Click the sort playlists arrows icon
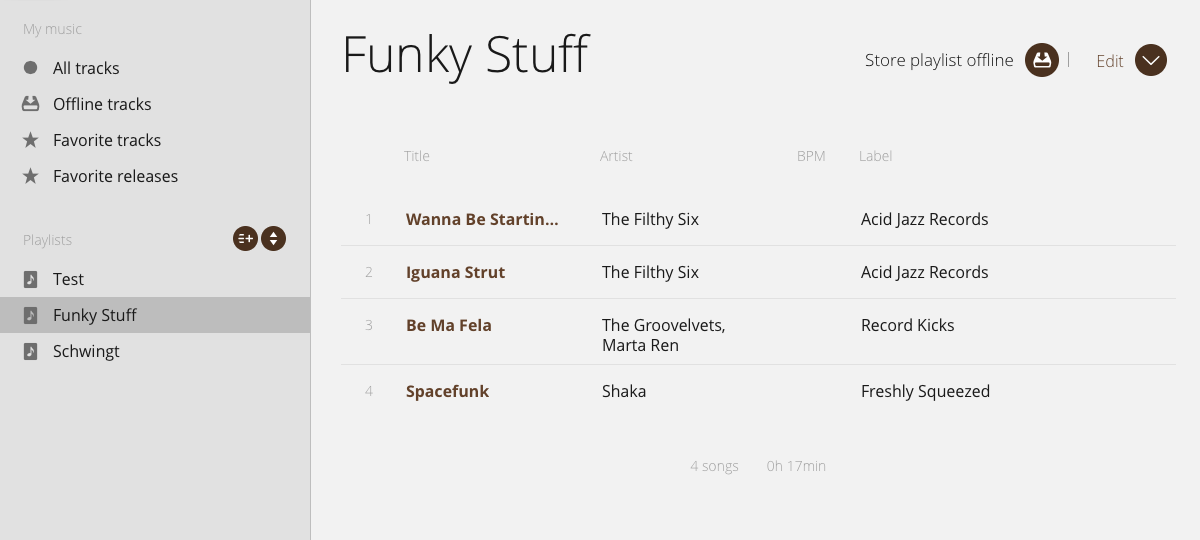 (273, 239)
